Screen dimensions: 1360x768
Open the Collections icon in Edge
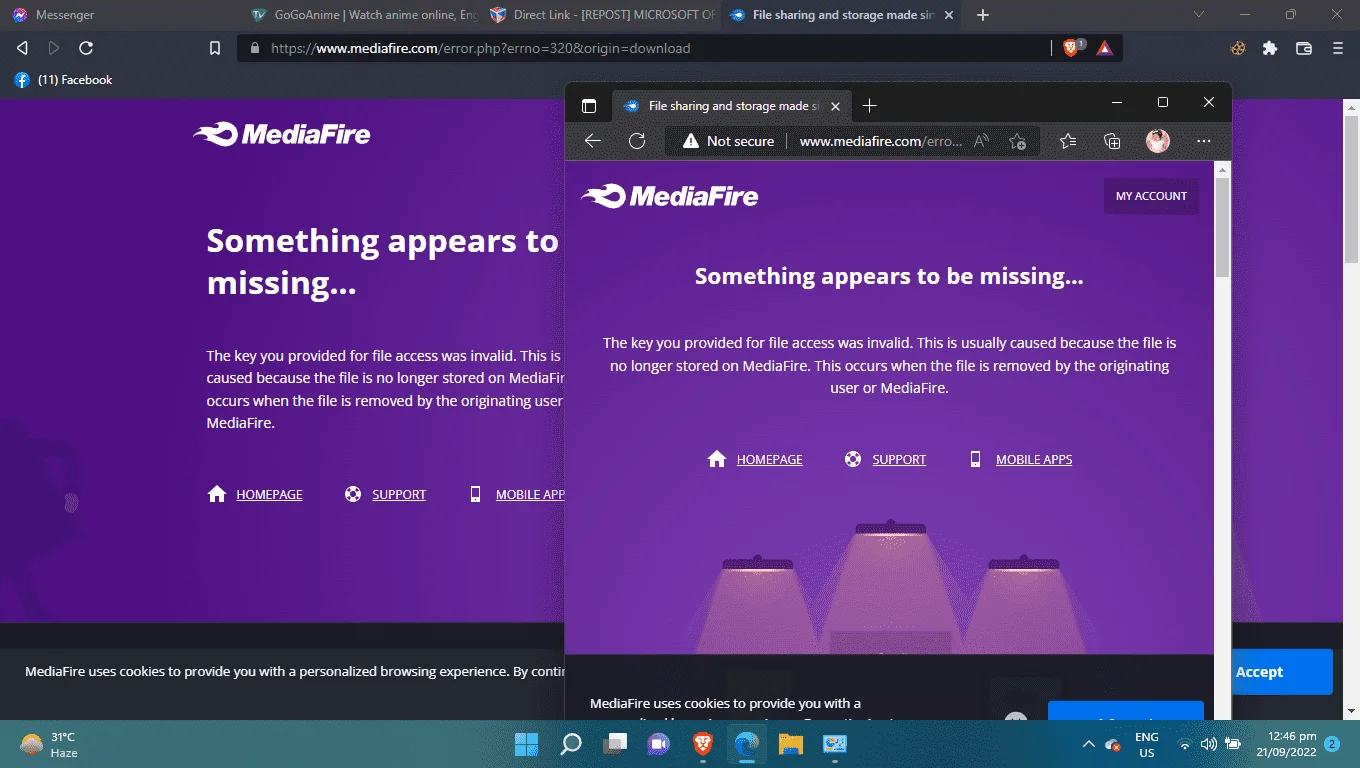(1112, 141)
